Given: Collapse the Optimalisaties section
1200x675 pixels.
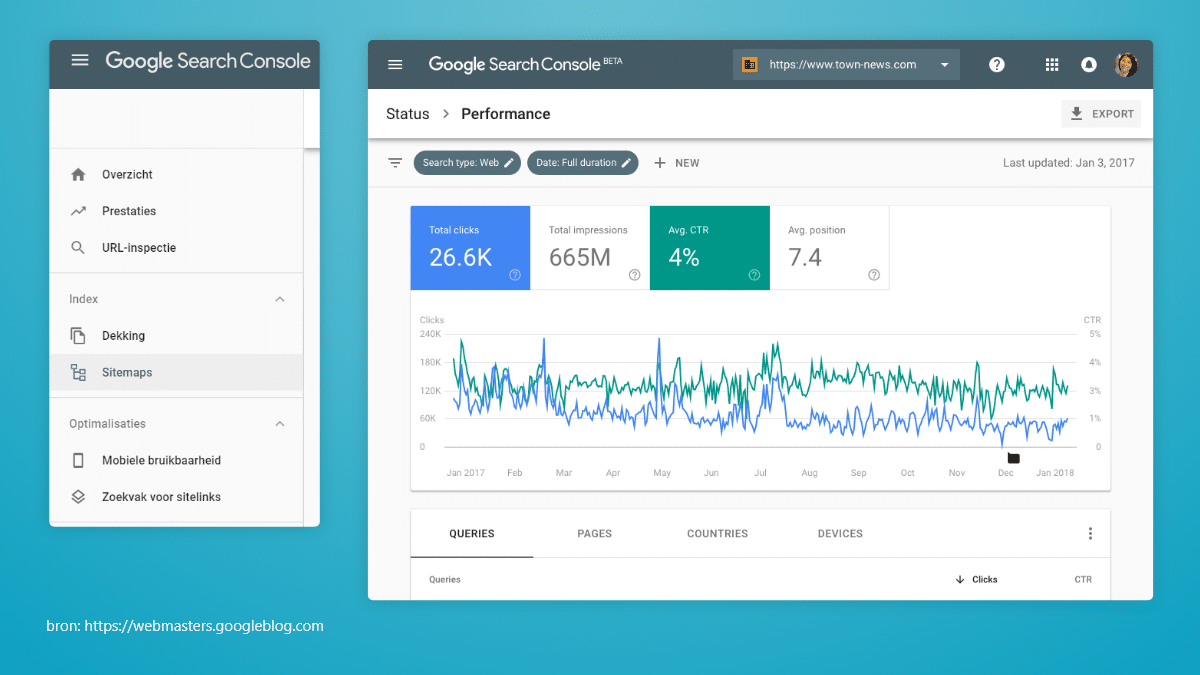Looking at the screenshot, I should [280, 423].
